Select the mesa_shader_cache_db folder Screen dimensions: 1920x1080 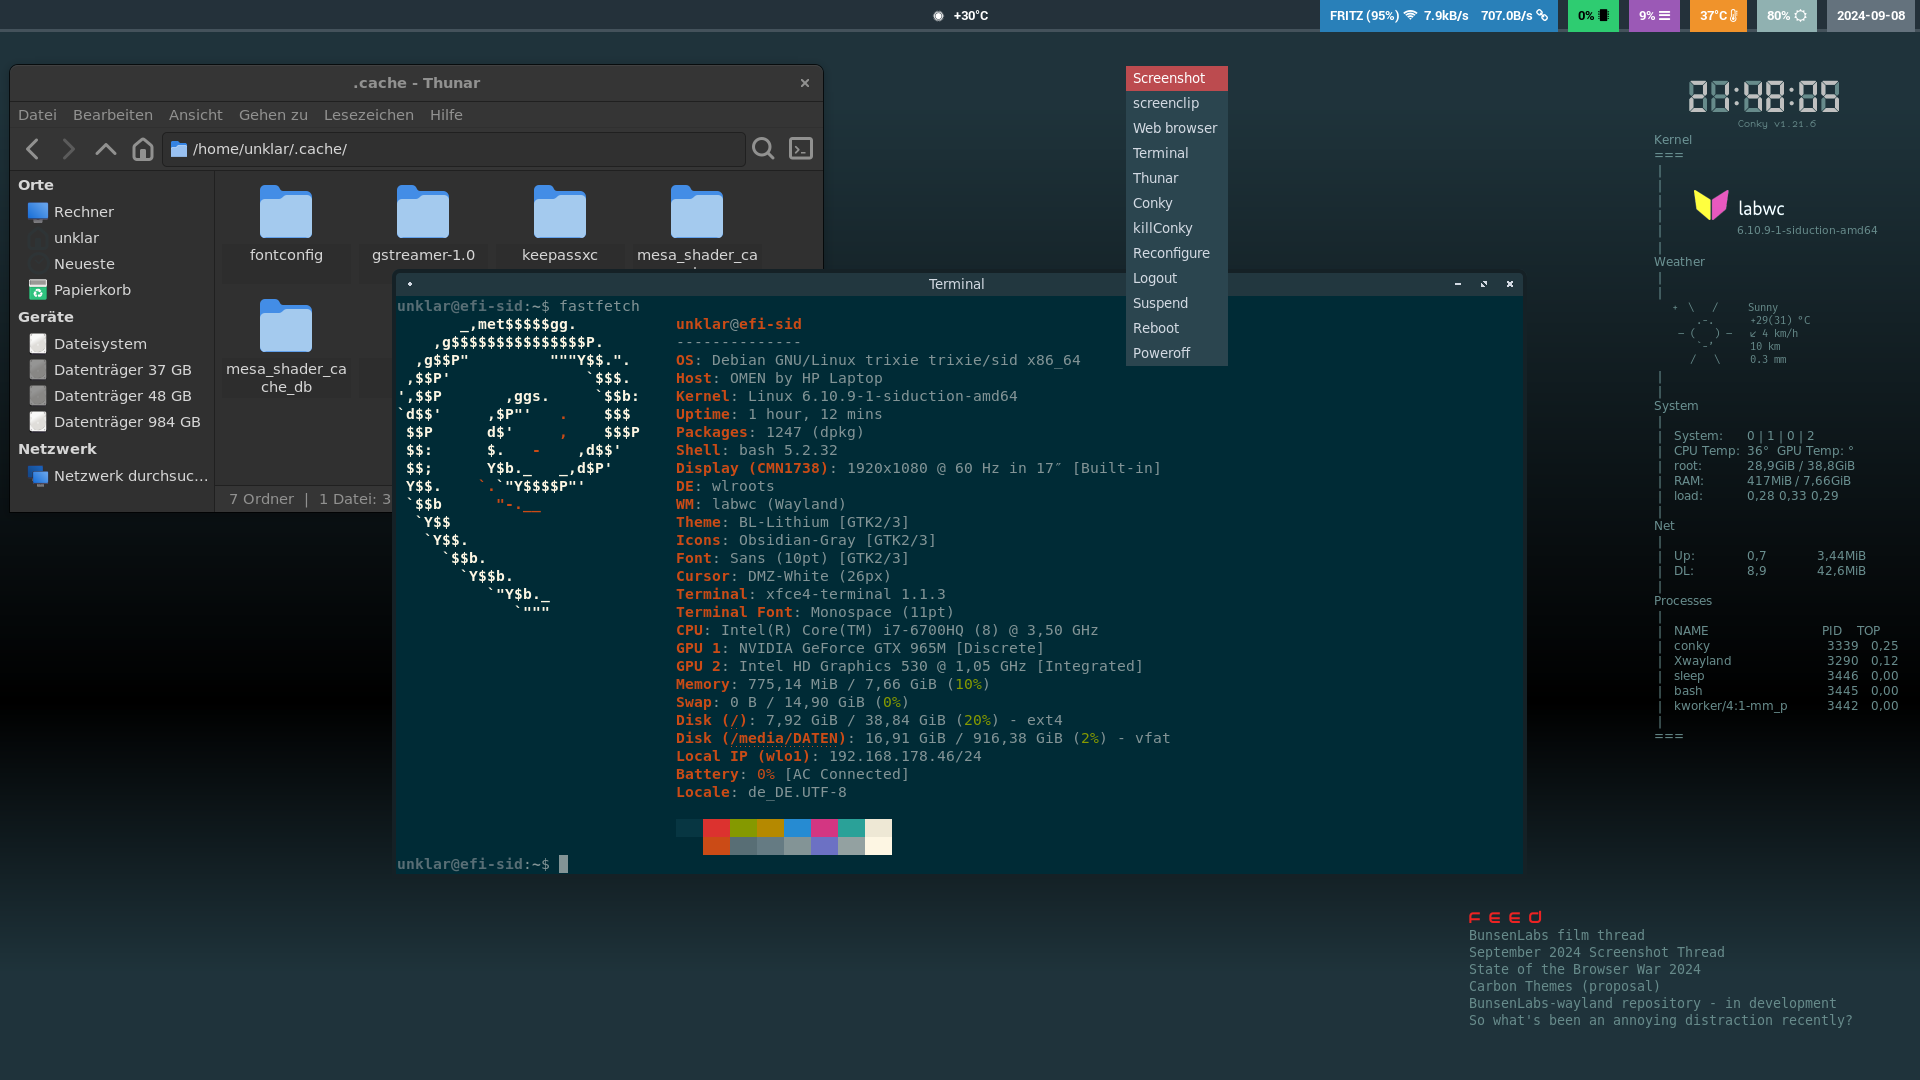coord(286,347)
